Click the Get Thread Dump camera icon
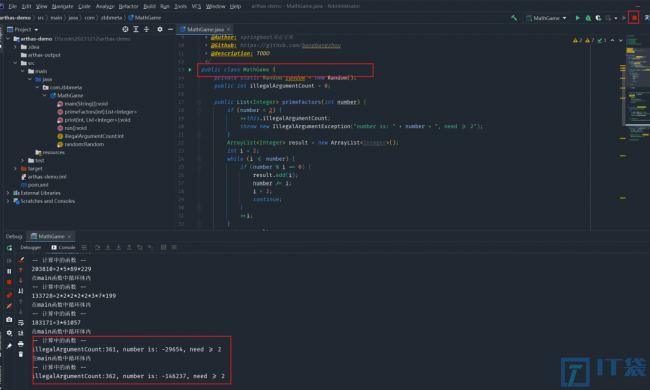The height and width of the screenshot is (390, 650). click(x=9, y=320)
